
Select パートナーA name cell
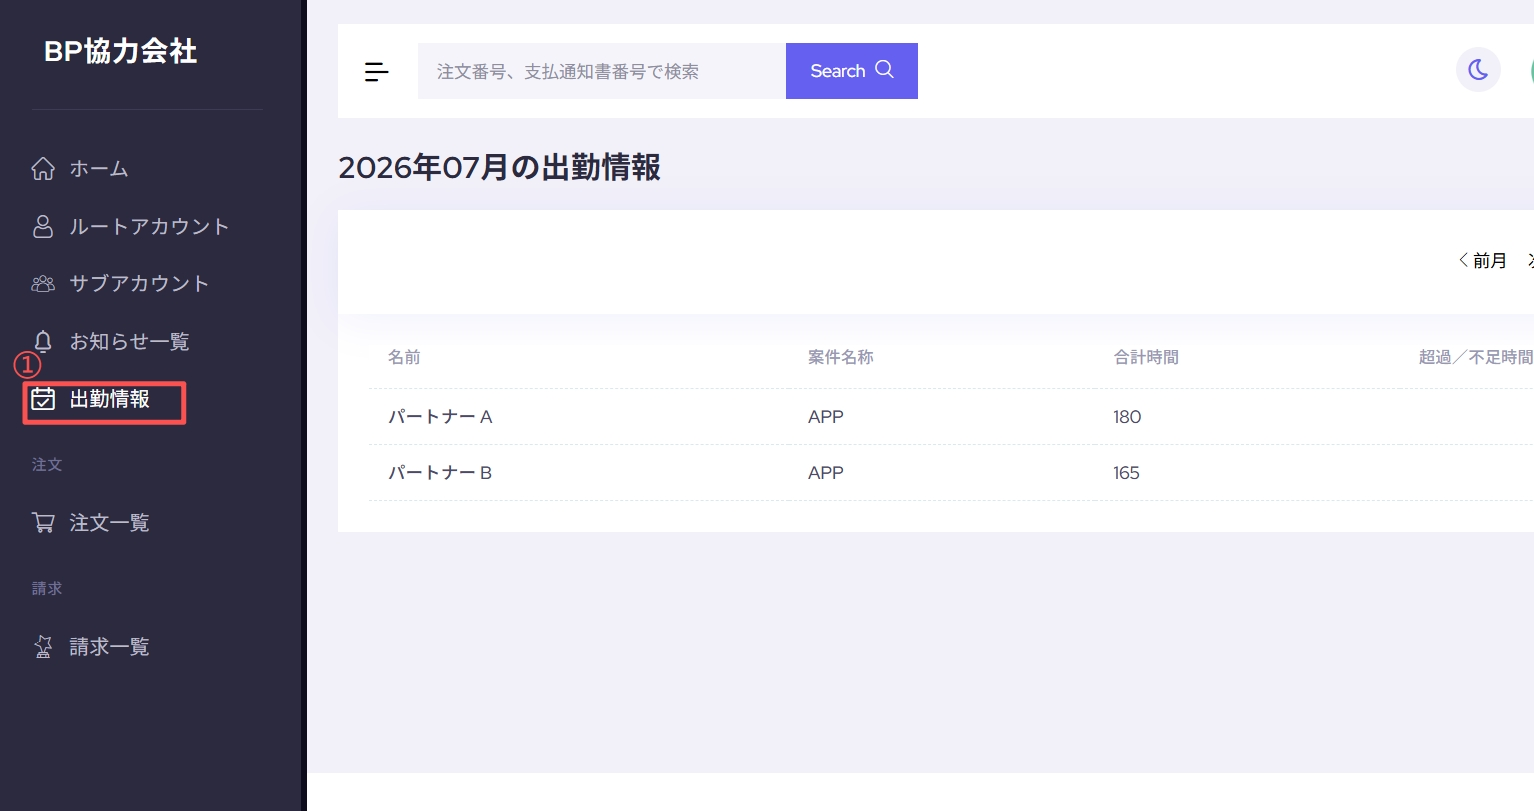[x=440, y=417]
